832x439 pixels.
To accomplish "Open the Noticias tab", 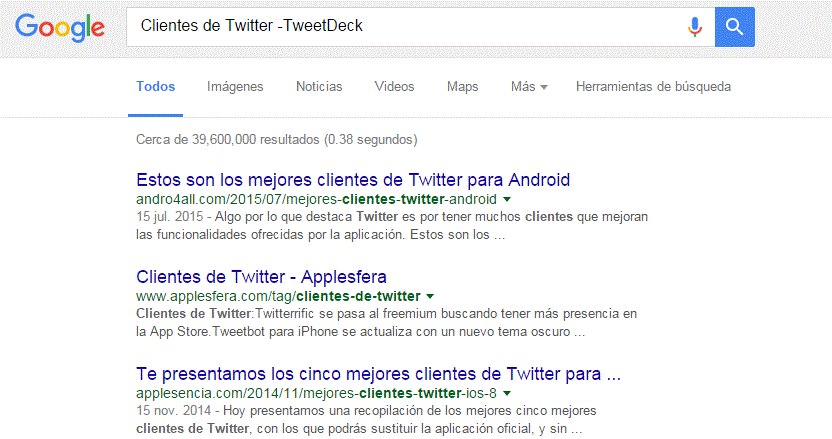I will [x=319, y=87].
